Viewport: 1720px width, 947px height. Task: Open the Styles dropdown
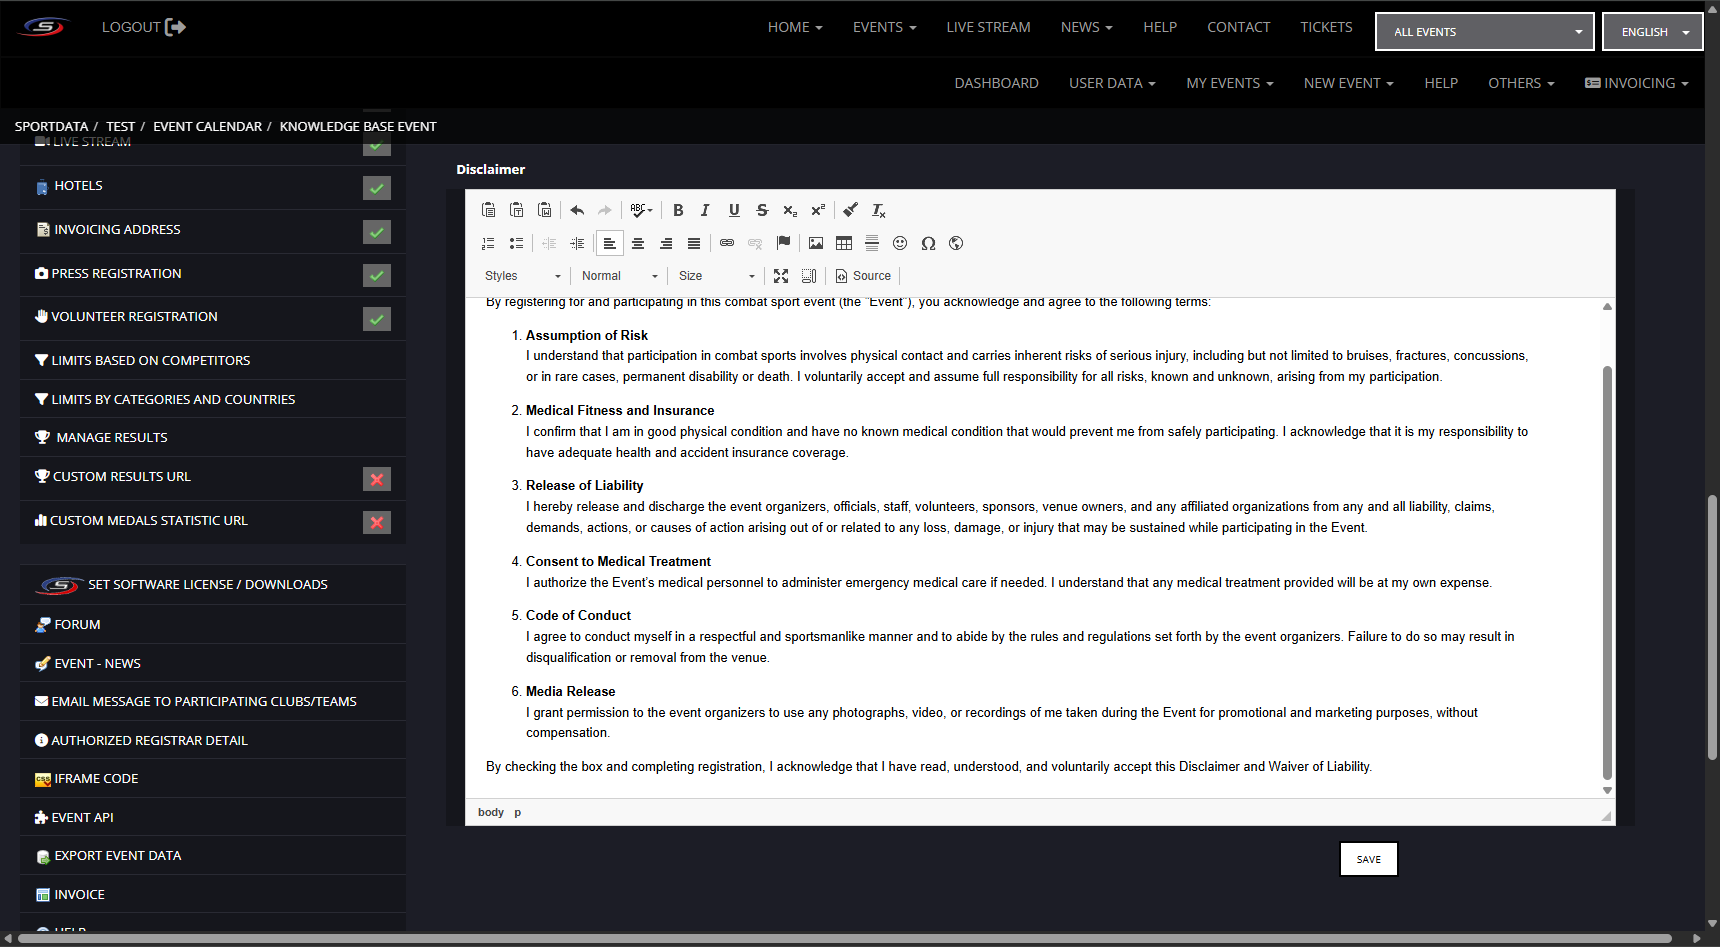point(523,276)
